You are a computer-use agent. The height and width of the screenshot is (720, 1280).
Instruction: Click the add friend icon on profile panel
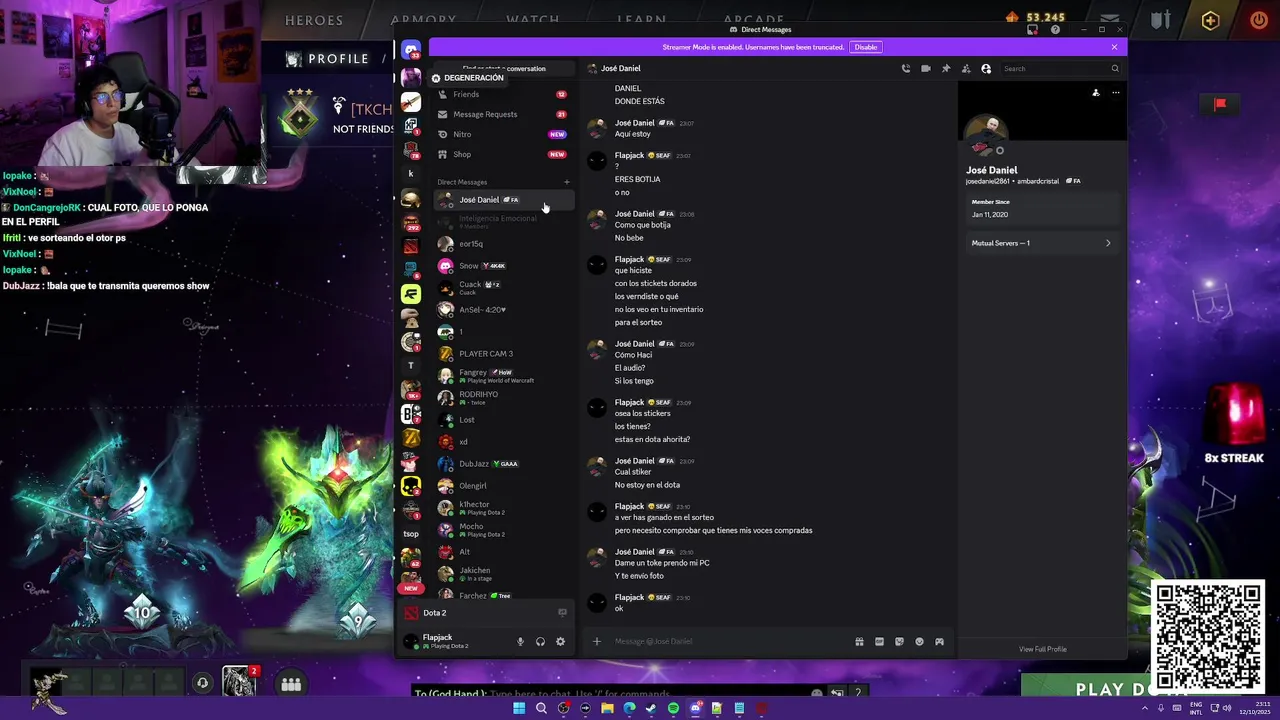click(x=1096, y=93)
